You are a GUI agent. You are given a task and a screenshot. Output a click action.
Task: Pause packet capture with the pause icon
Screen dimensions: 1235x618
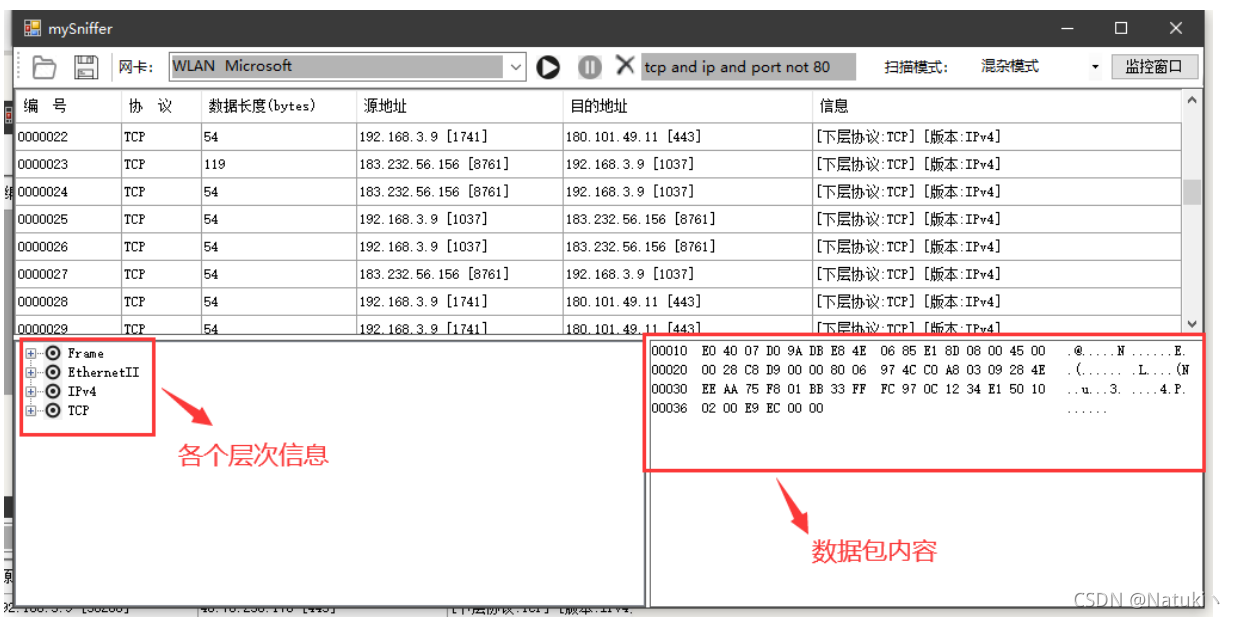(590, 67)
